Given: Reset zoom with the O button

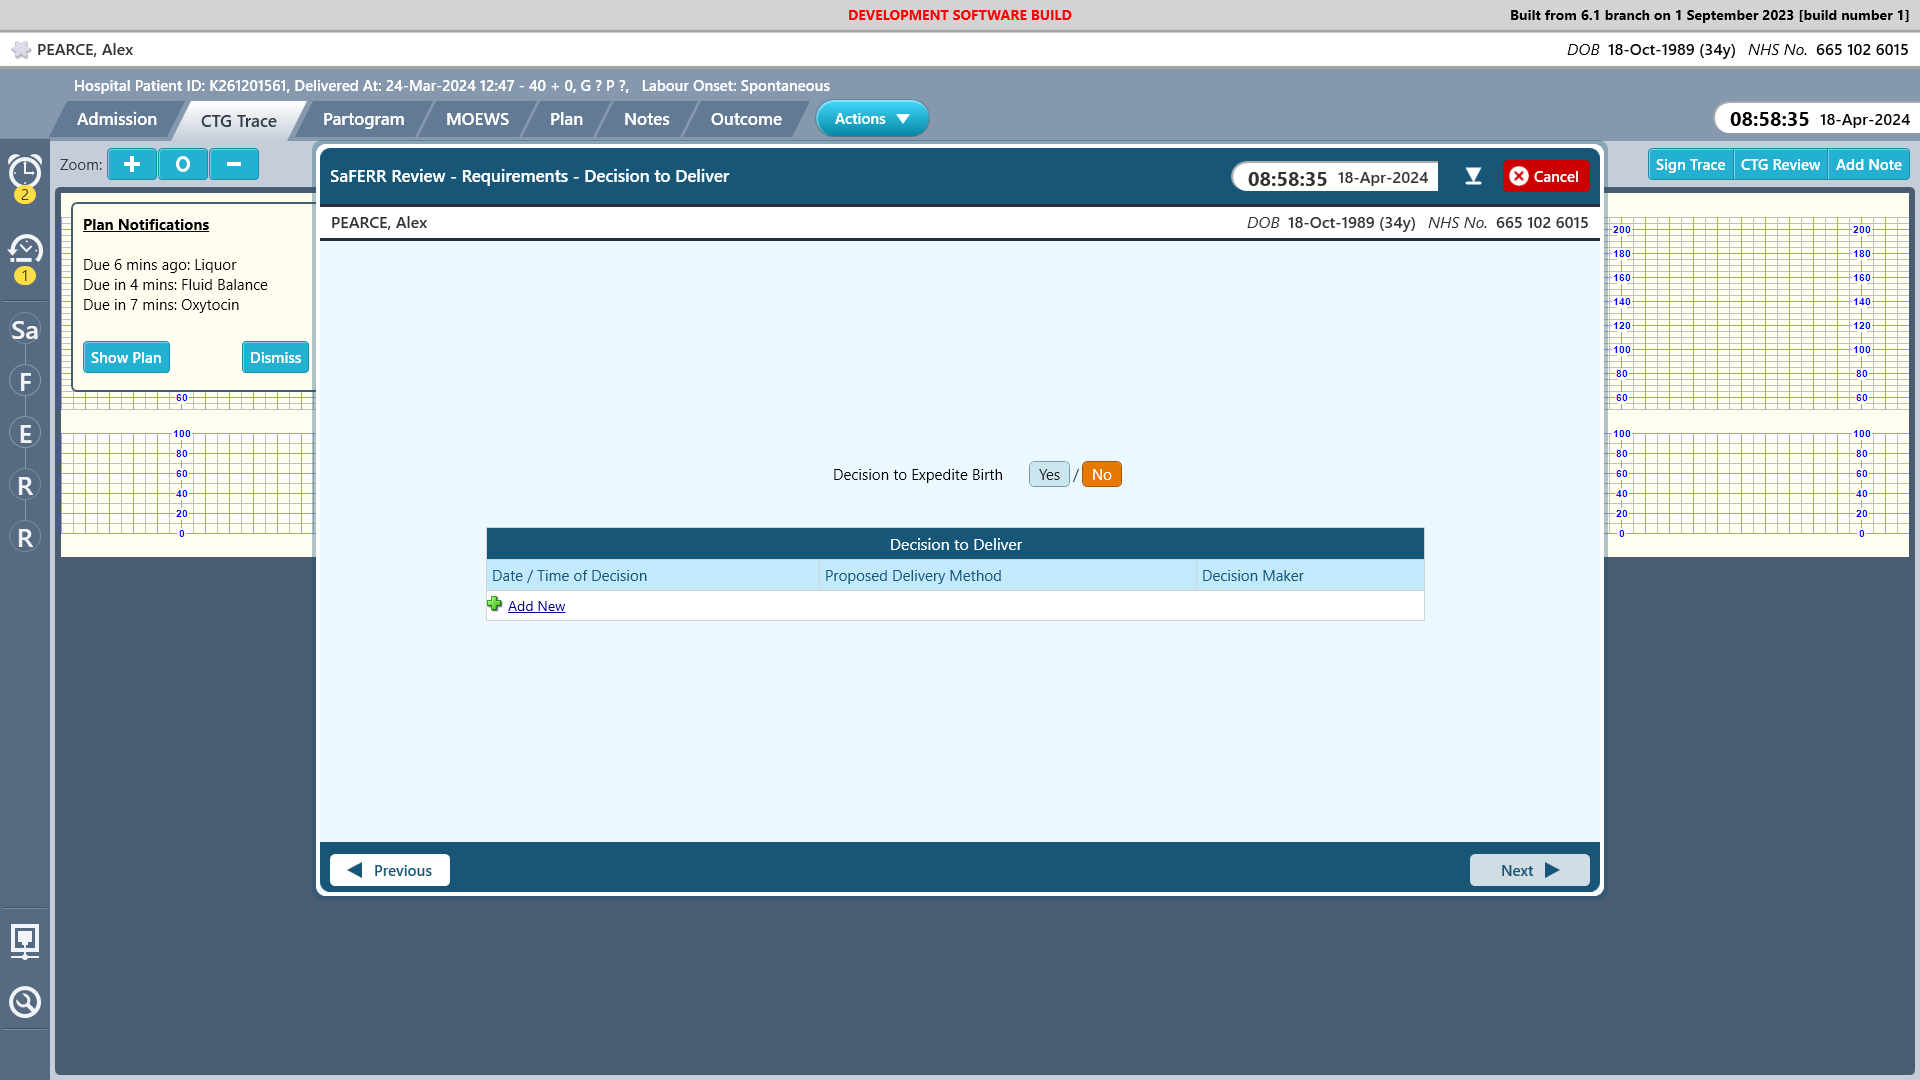Looking at the screenshot, I should (x=183, y=164).
